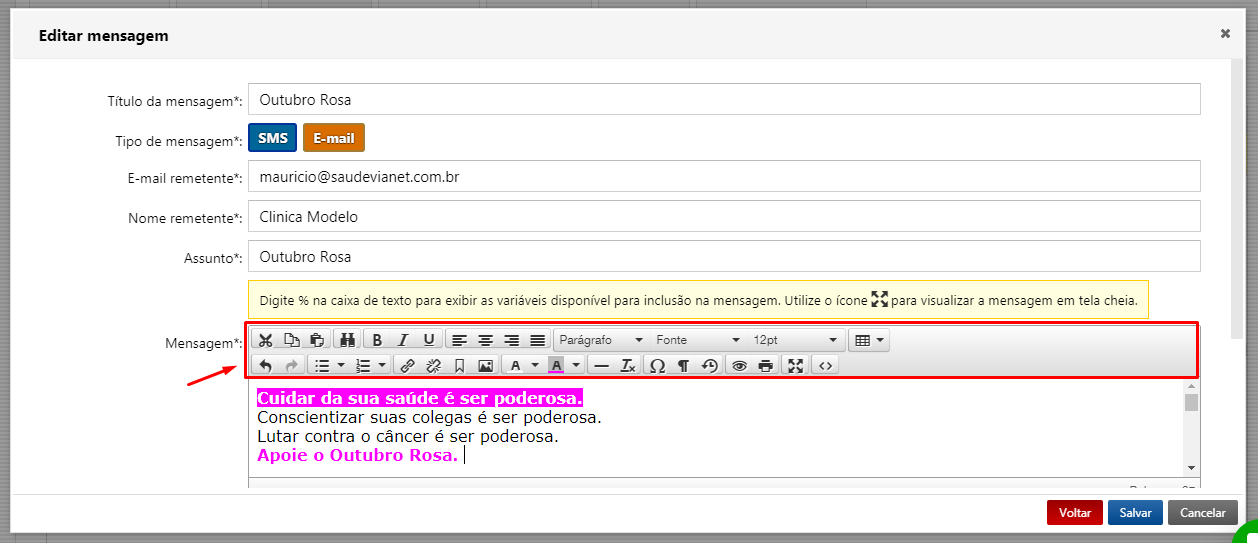Screen dimensions: 1258x543
Task: Apply bullet list formatting
Action: [322, 366]
